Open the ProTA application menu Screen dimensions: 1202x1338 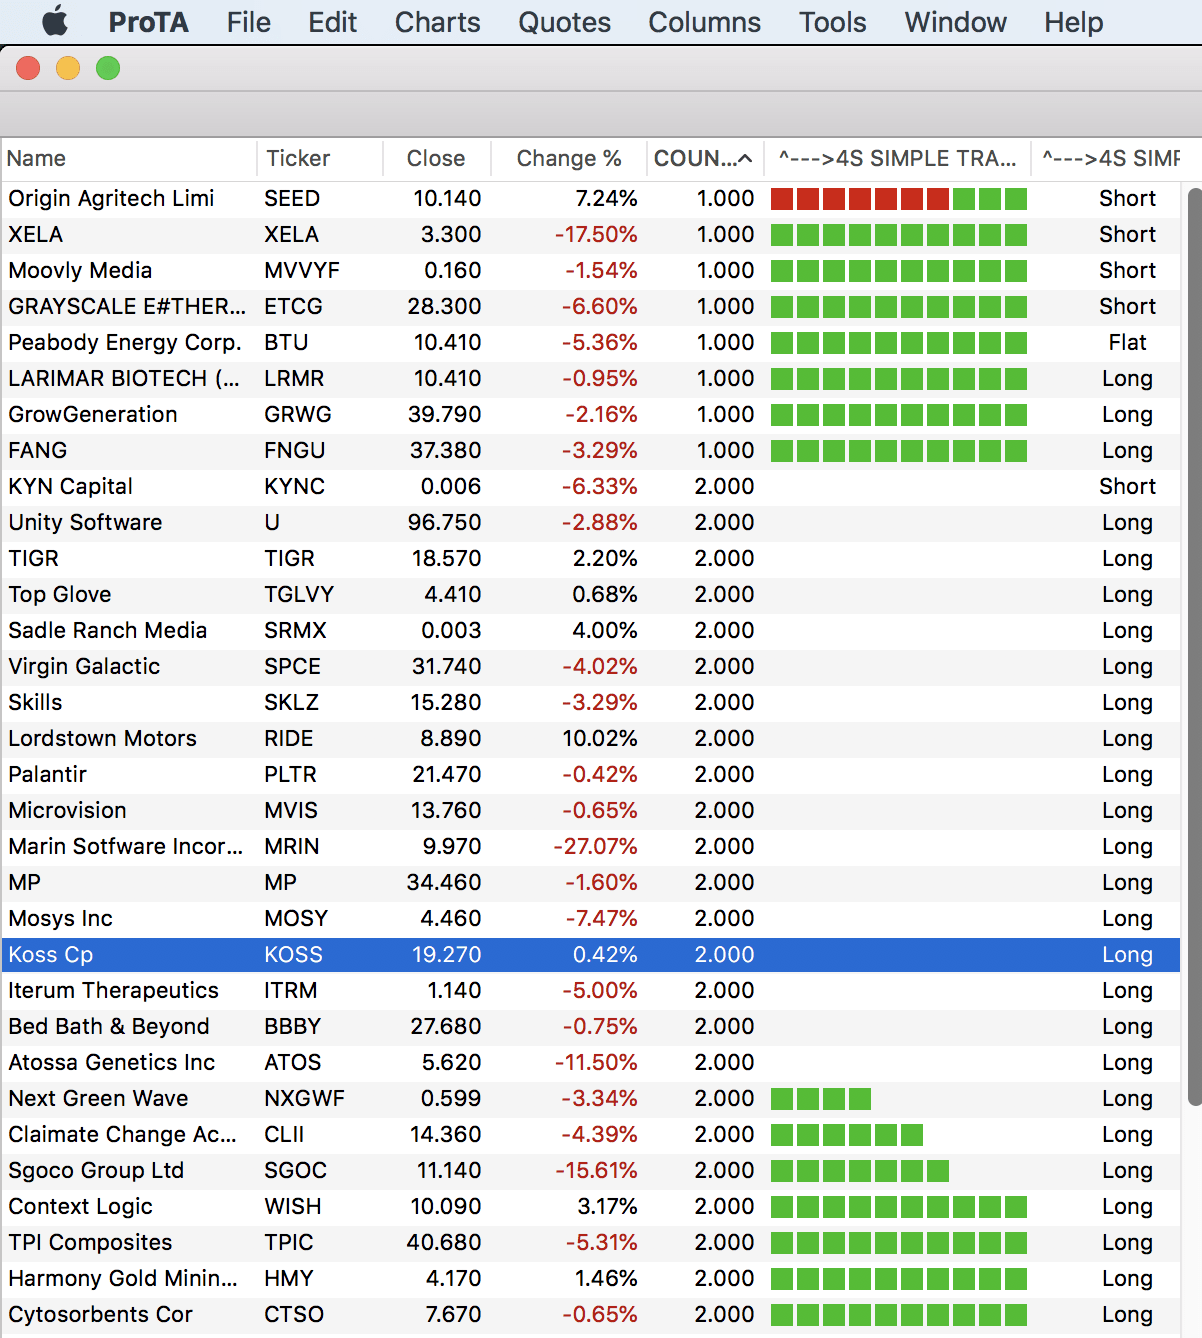(148, 22)
